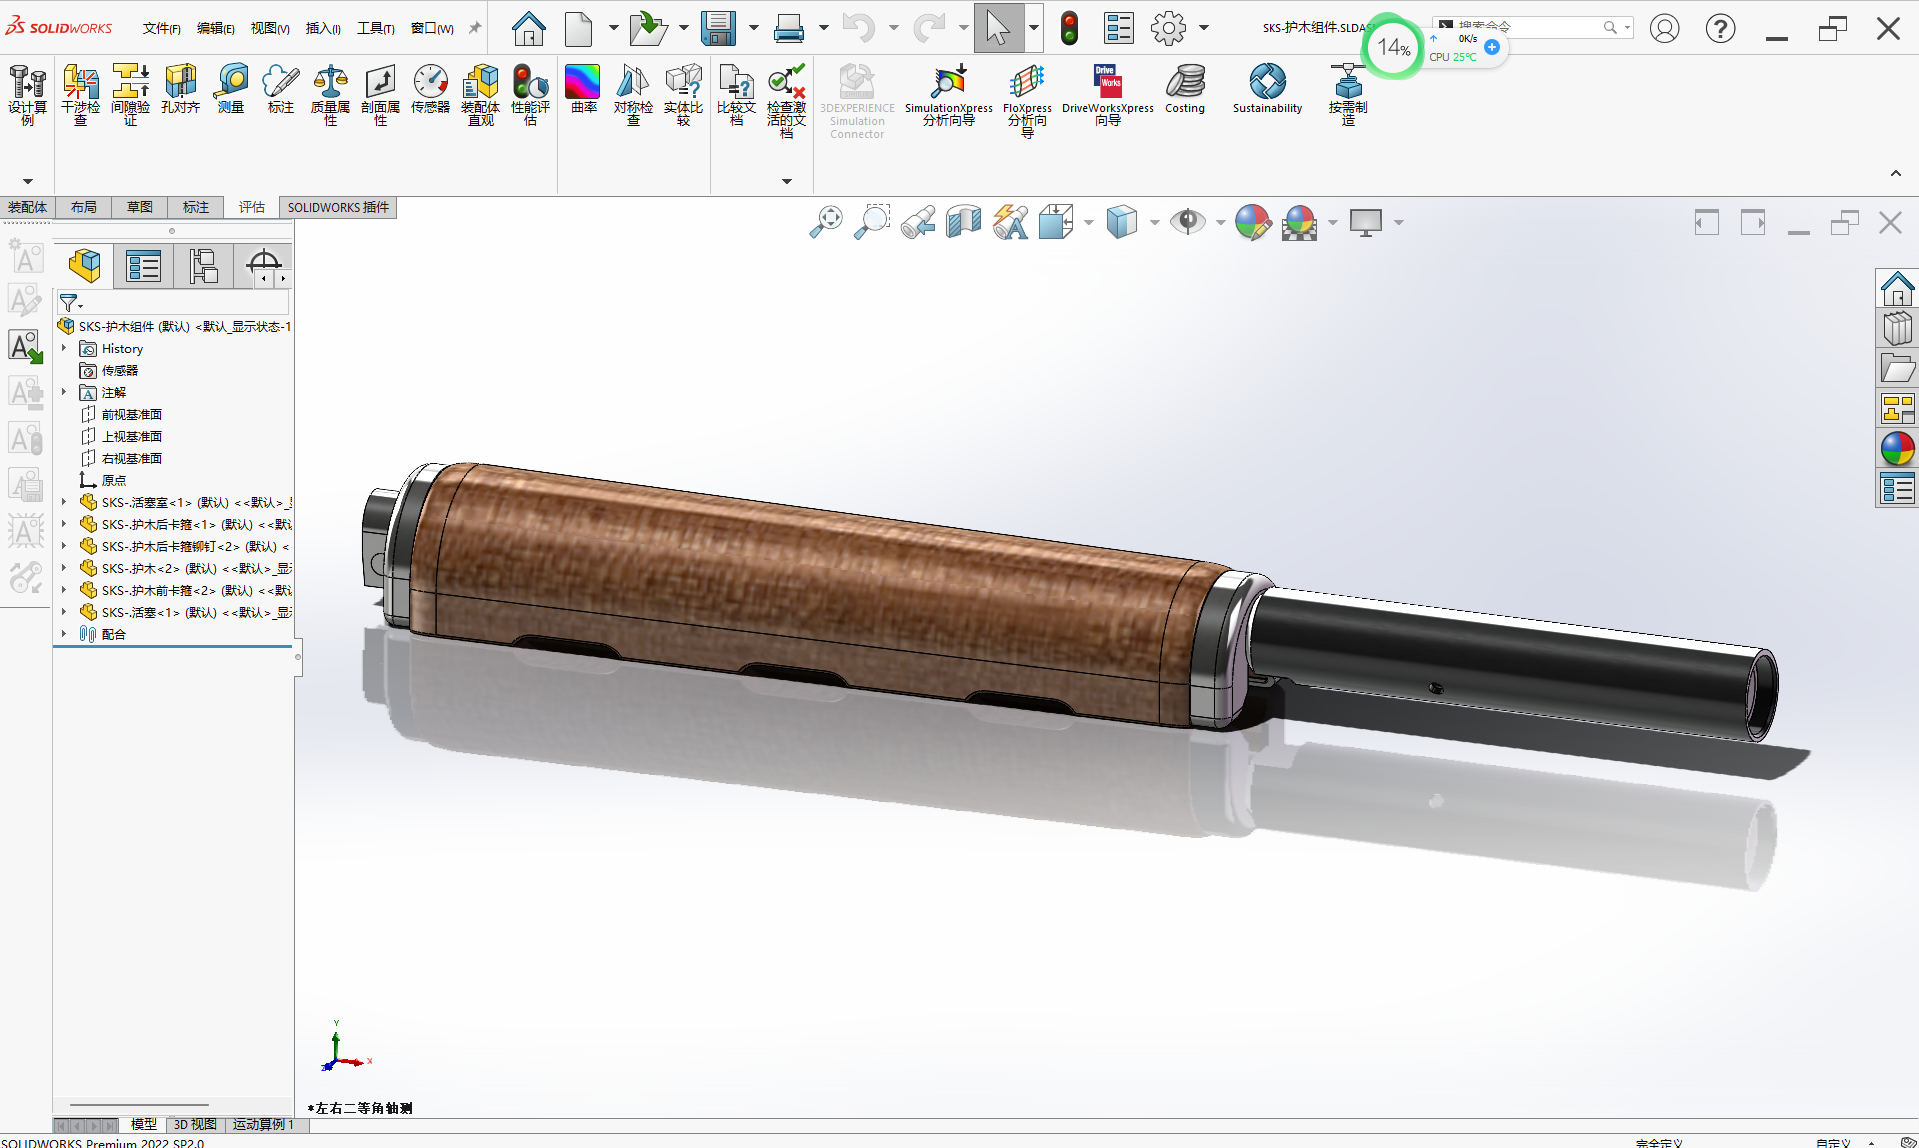Collapse the ribbon with the up chevron
The width and height of the screenshot is (1919, 1148).
pyautogui.click(x=1895, y=173)
